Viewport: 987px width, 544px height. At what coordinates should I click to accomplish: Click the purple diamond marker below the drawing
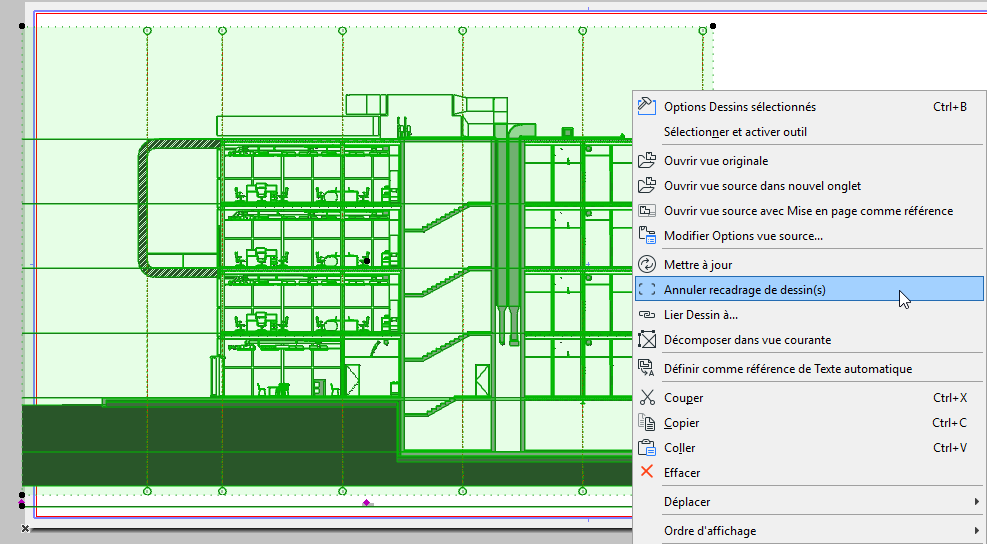pos(367,502)
